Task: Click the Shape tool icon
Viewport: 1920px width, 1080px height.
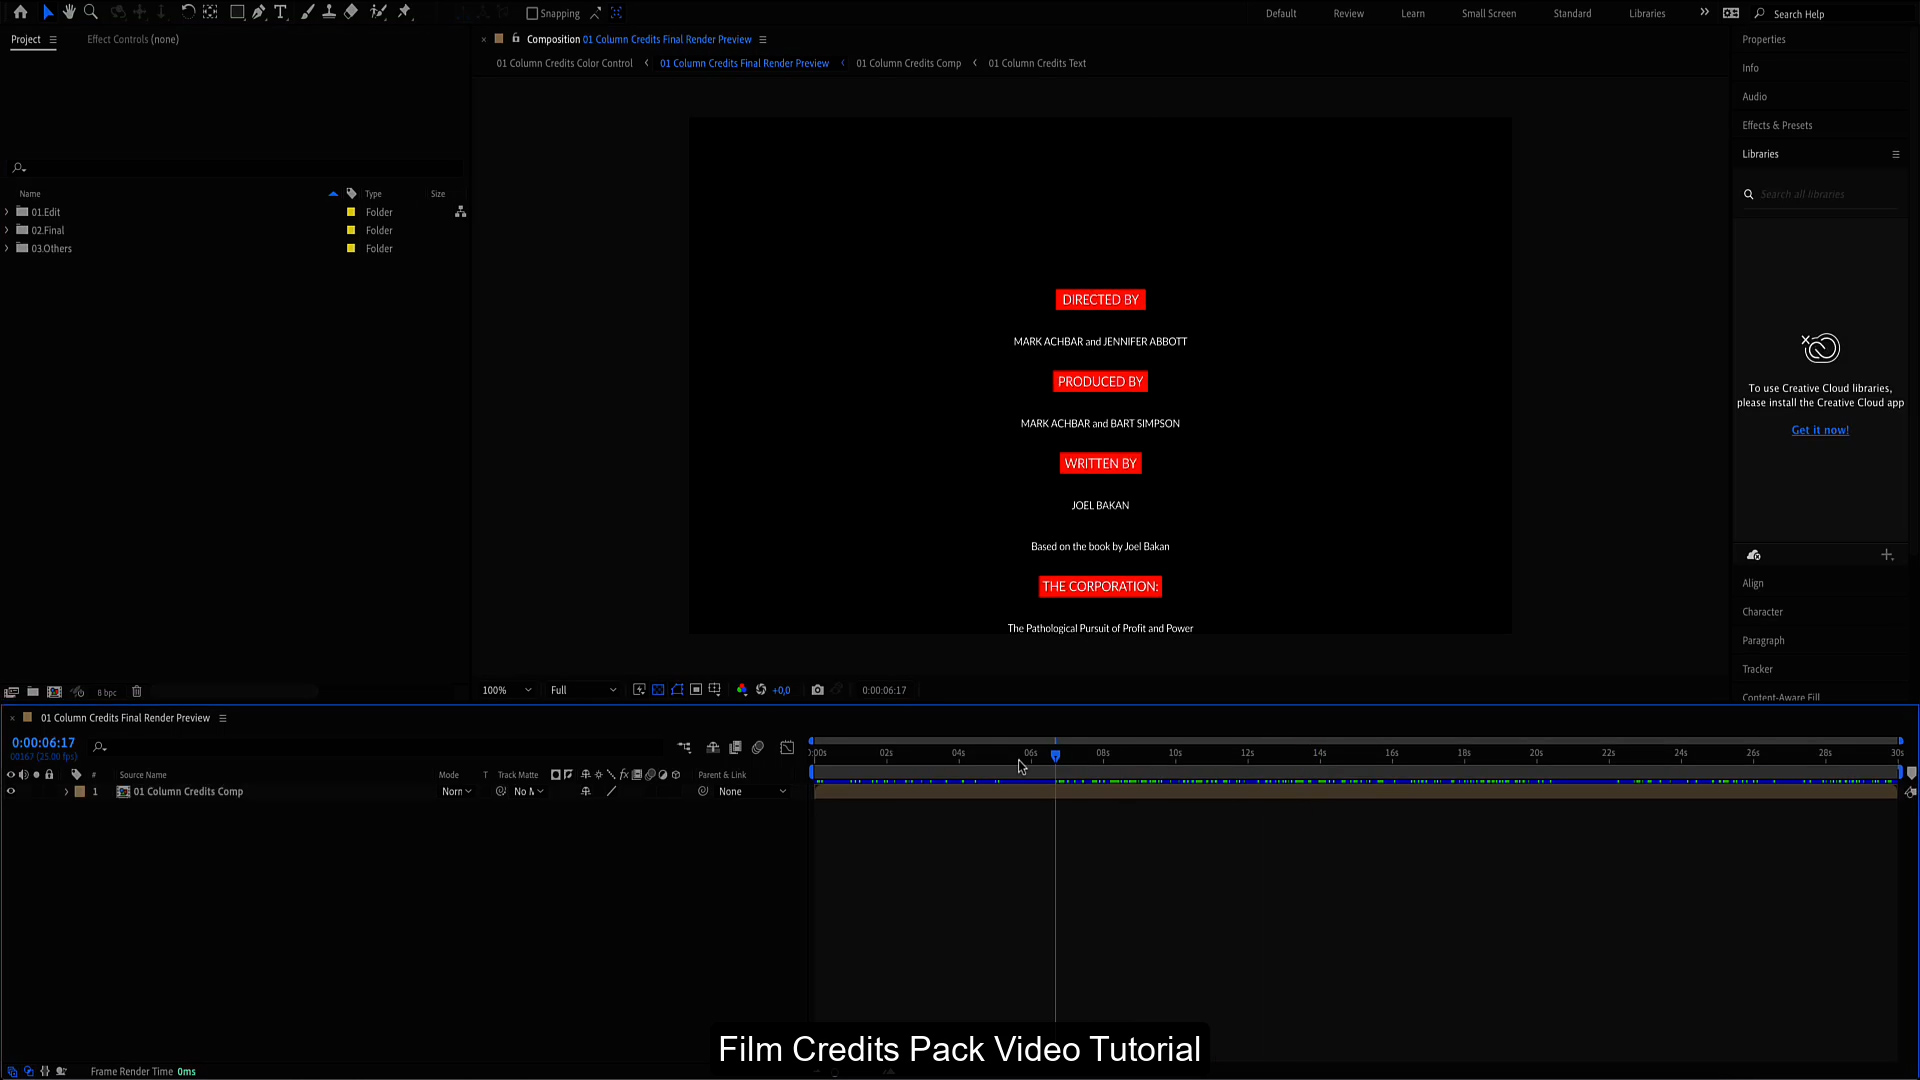Action: (x=235, y=13)
